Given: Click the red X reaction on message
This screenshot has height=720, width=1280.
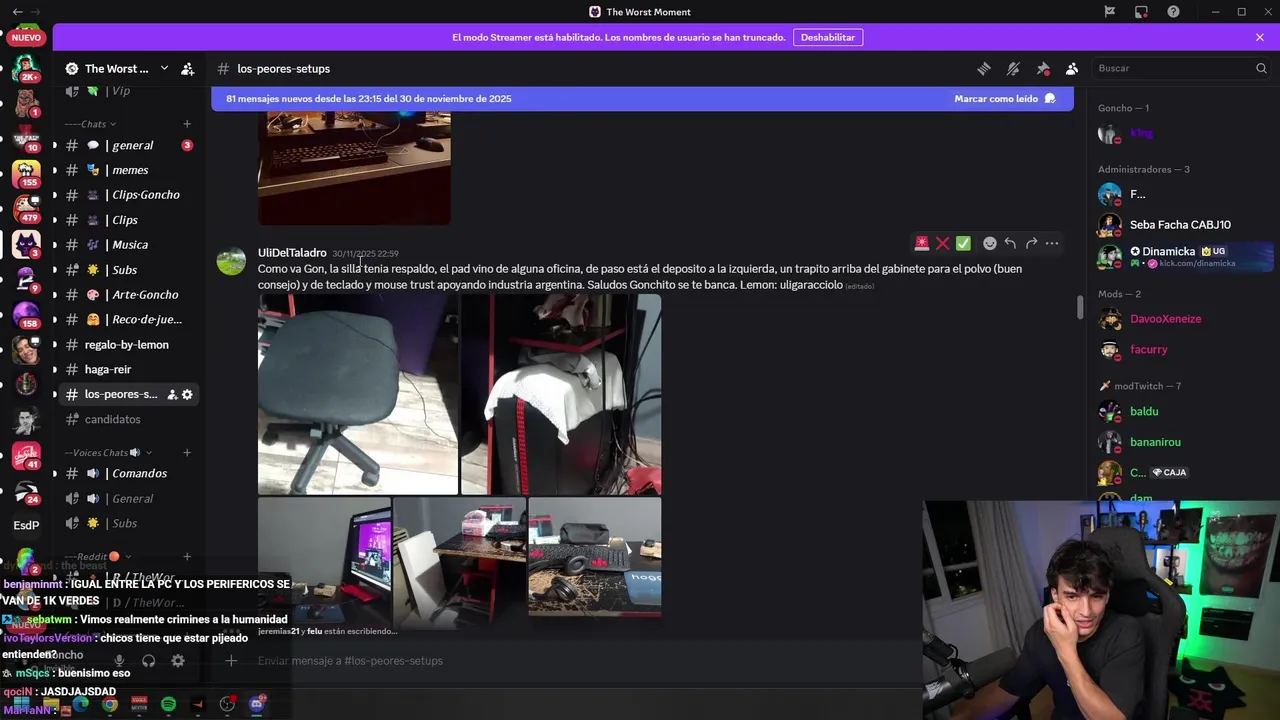Looking at the screenshot, I should 942,243.
